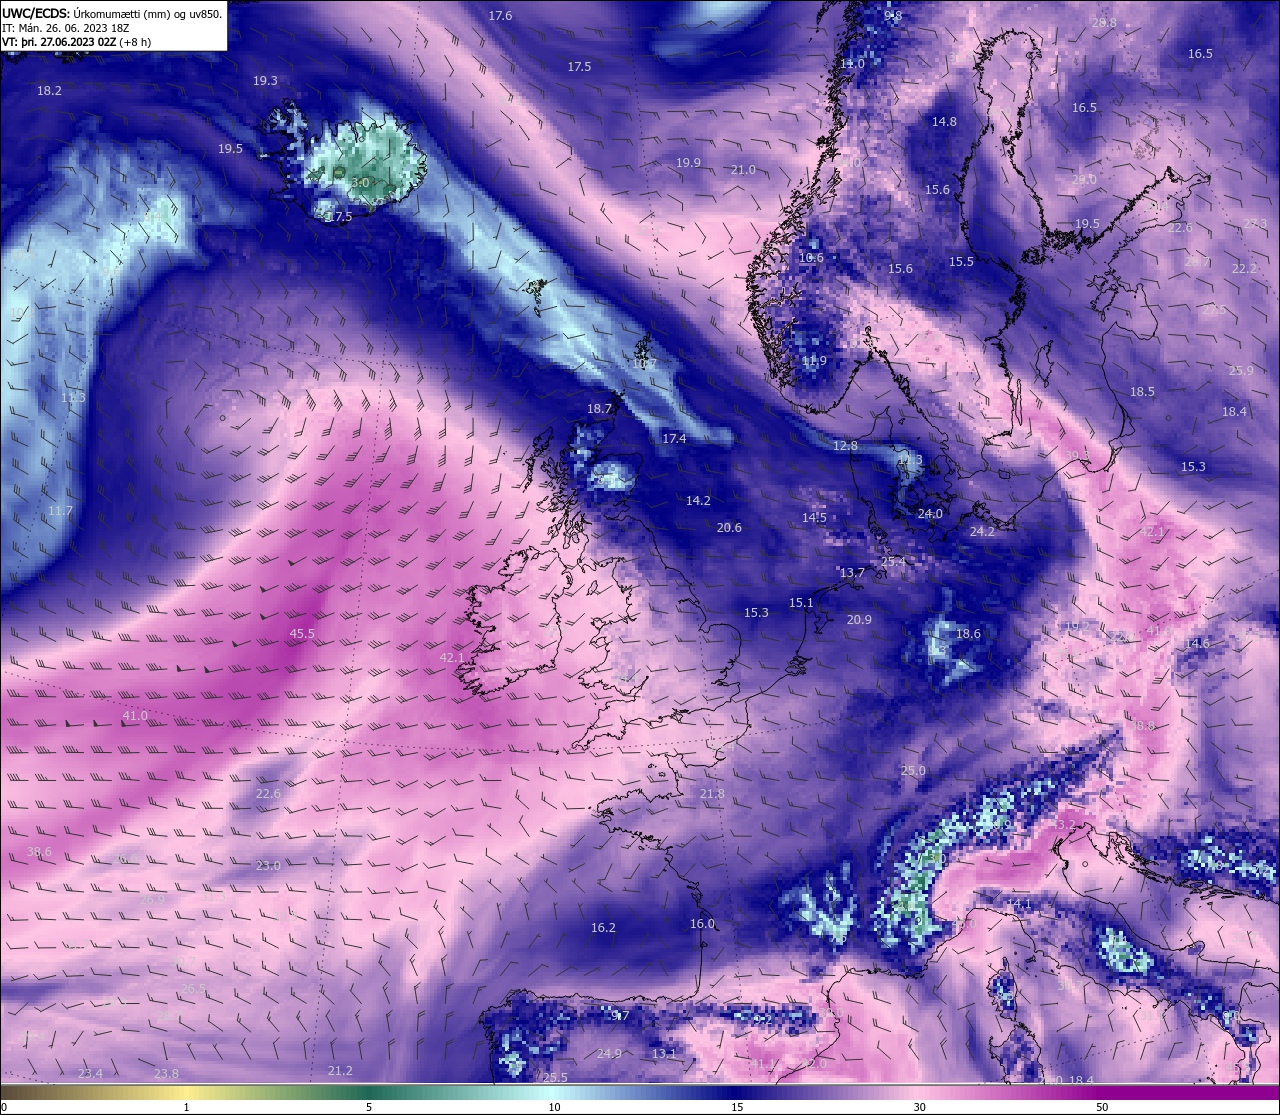This screenshot has width=1280, height=1115.
Task: Select the 21.2 value label
Action: (x=340, y=1071)
